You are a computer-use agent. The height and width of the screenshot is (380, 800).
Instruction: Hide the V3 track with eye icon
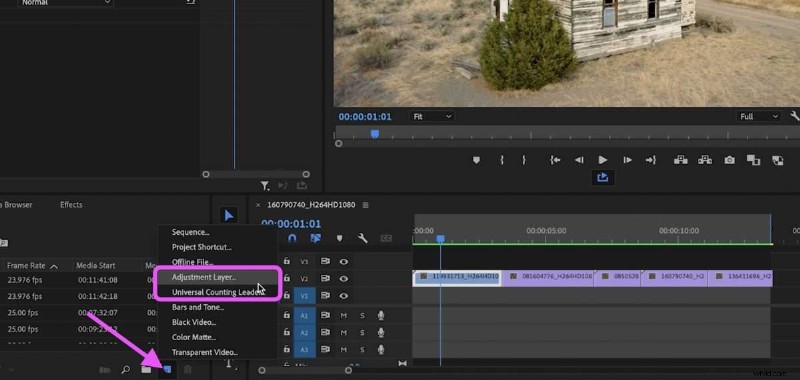point(344,262)
